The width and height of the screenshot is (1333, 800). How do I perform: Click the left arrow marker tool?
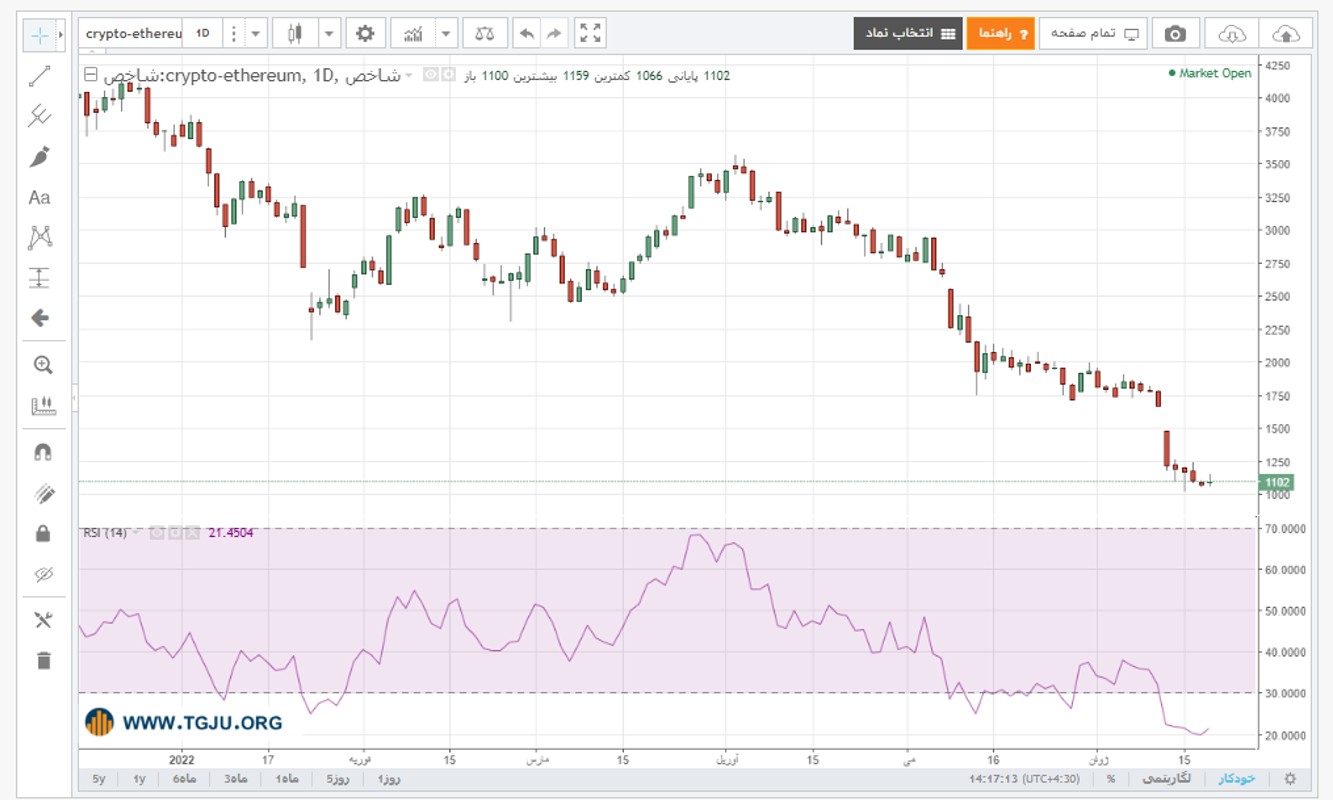[40, 318]
